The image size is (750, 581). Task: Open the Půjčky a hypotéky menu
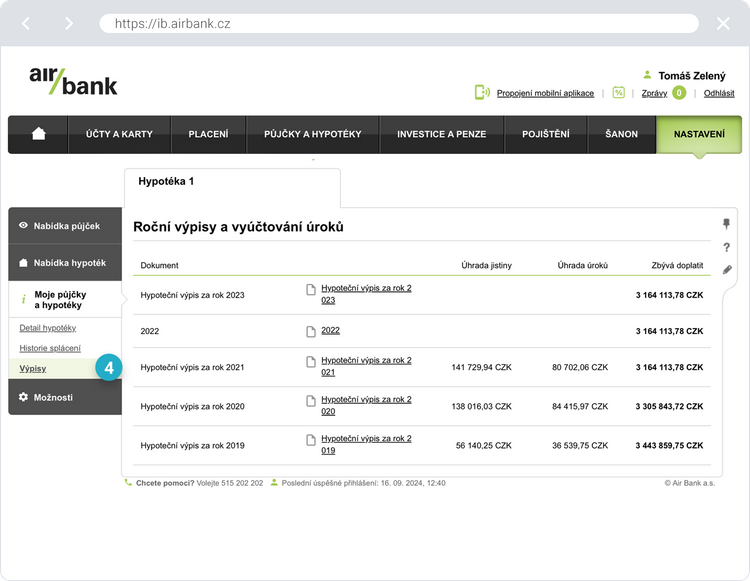pos(312,134)
